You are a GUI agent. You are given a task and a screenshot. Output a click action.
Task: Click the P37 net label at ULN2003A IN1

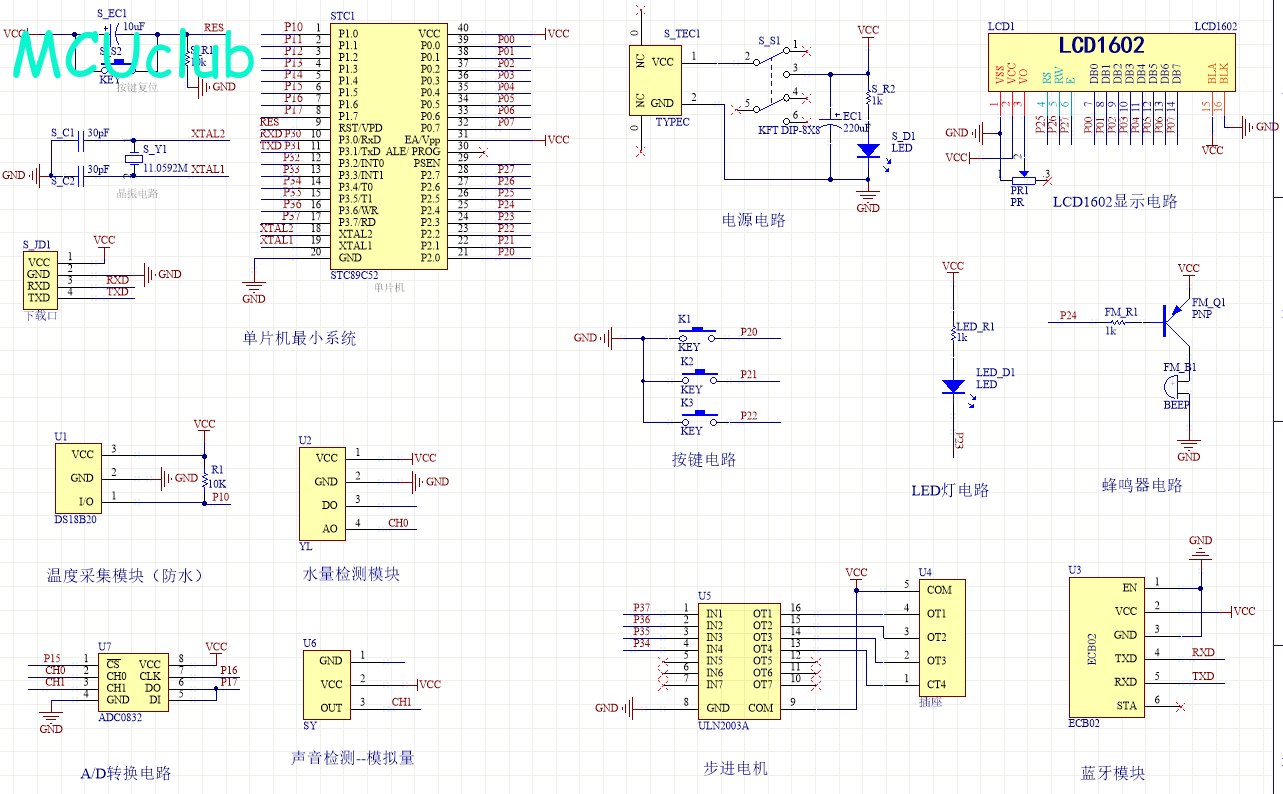[642, 608]
